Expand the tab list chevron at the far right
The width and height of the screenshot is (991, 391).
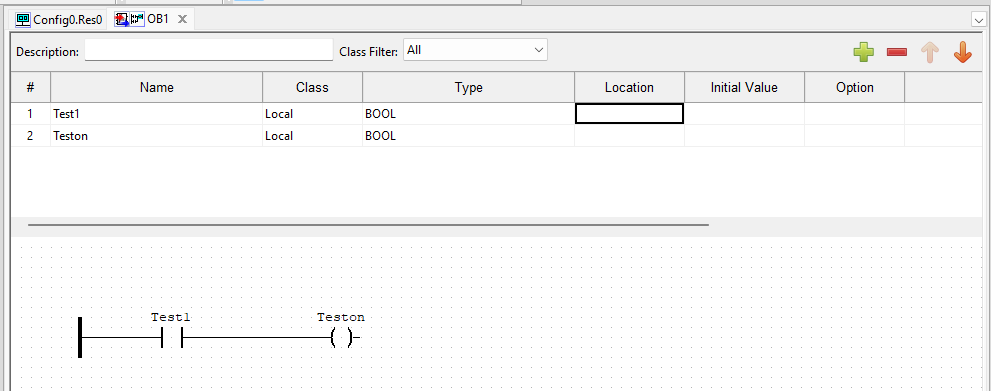click(x=978, y=20)
